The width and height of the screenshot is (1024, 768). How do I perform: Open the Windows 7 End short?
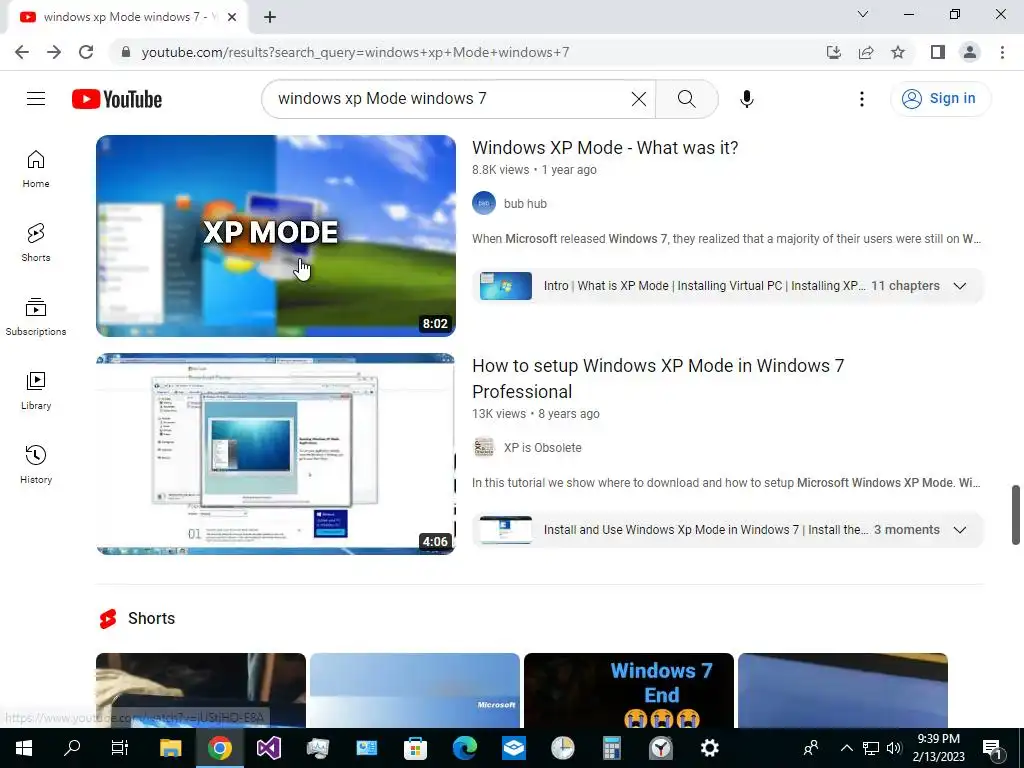(x=628, y=690)
